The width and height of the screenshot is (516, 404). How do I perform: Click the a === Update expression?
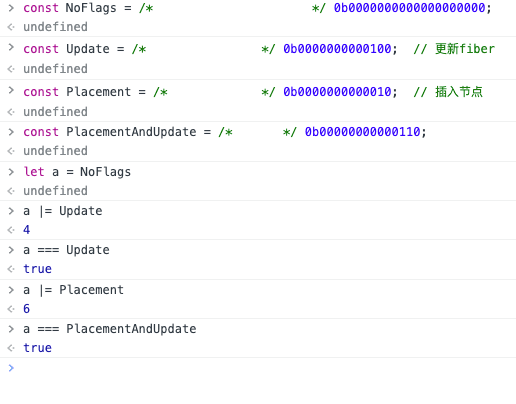tap(66, 250)
